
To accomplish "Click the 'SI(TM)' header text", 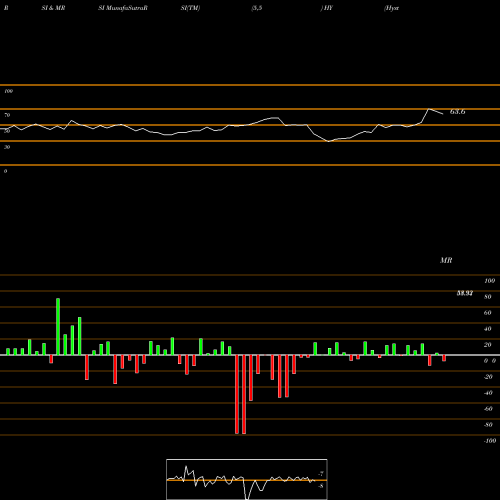I will [x=190, y=8].
